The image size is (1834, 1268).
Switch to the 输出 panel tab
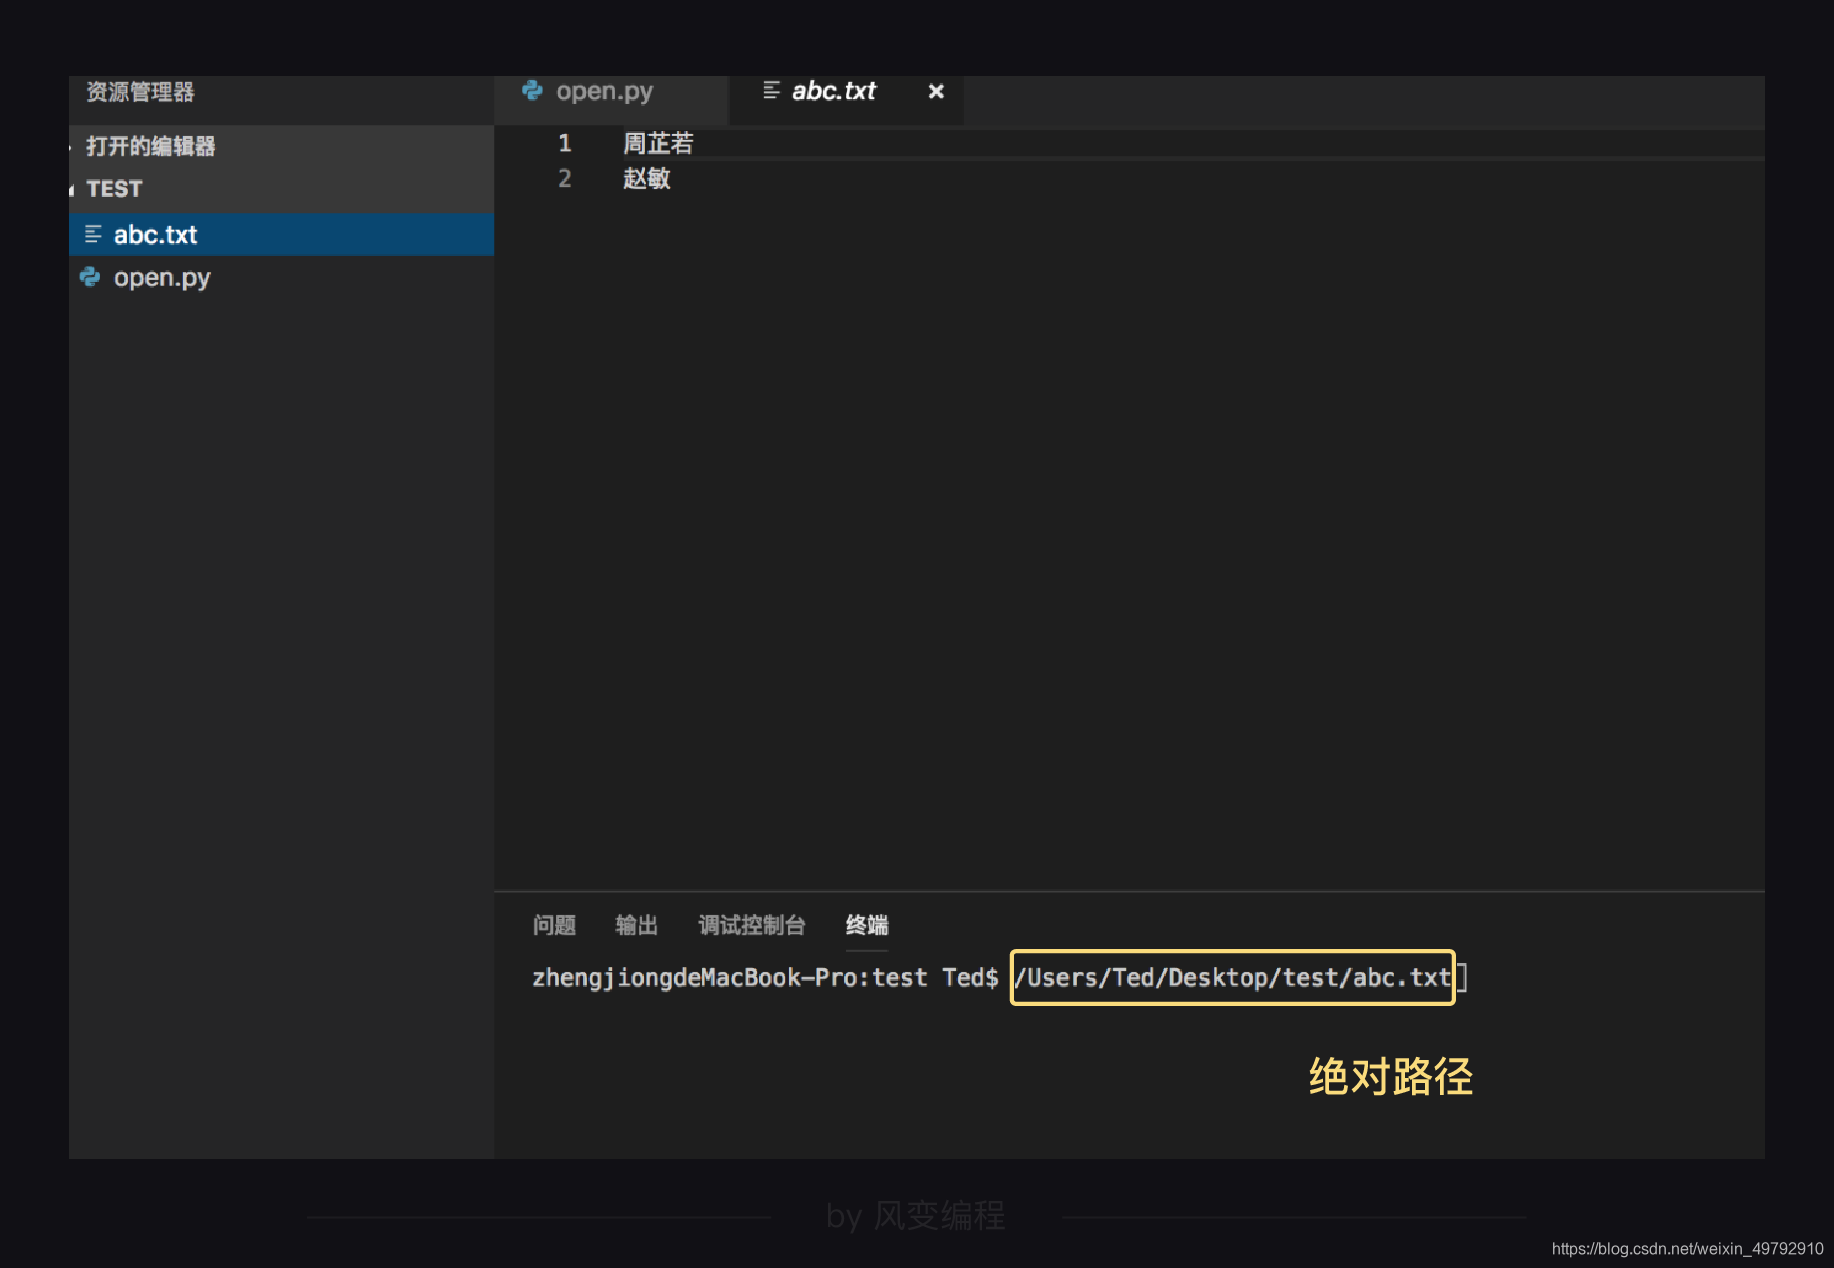click(x=636, y=925)
